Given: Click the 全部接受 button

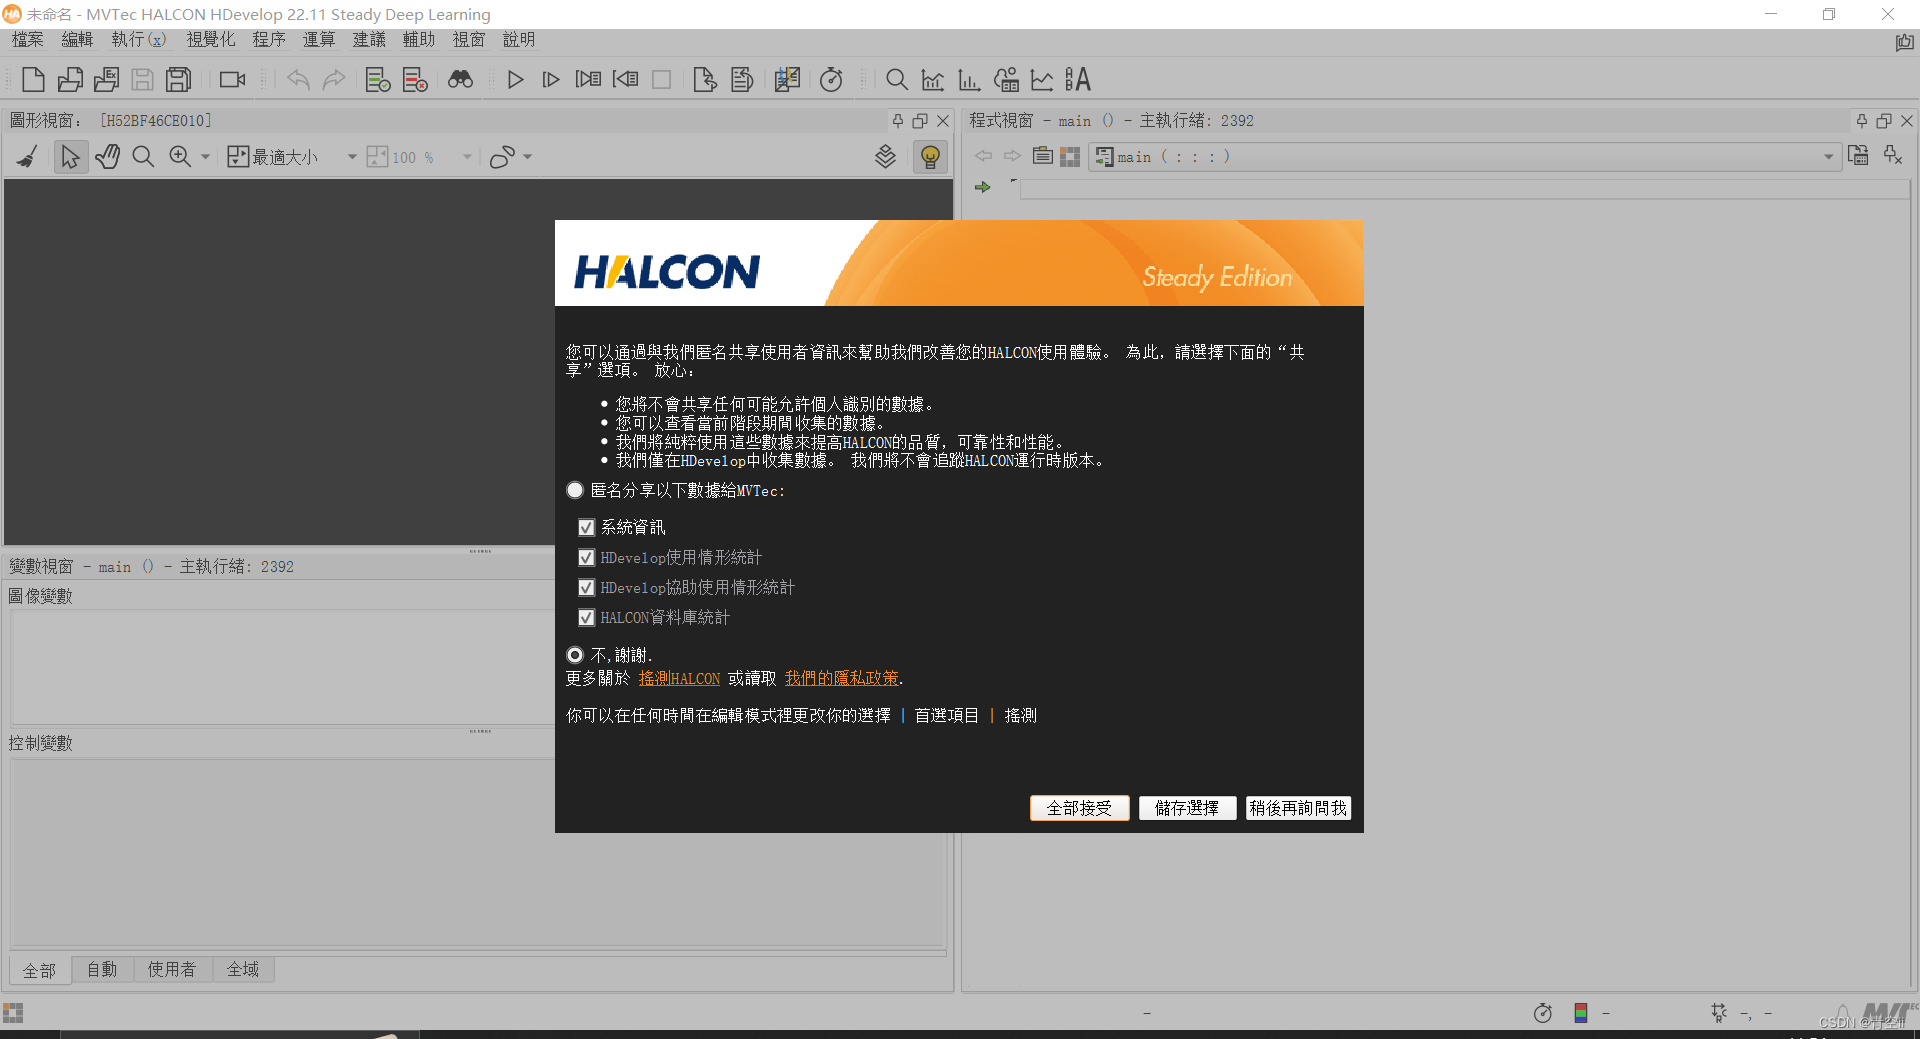Looking at the screenshot, I should [1079, 808].
